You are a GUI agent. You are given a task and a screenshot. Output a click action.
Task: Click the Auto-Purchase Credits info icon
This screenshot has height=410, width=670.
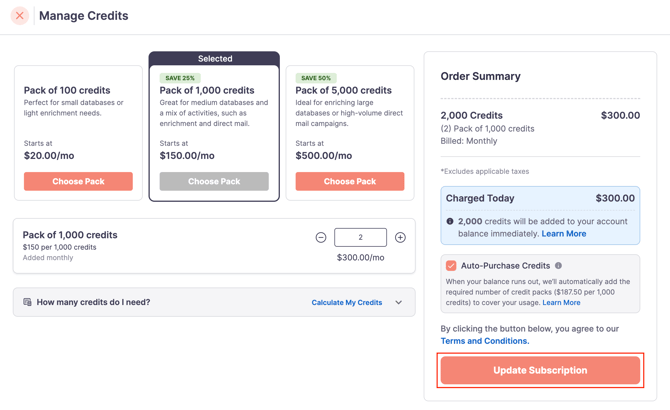558,266
